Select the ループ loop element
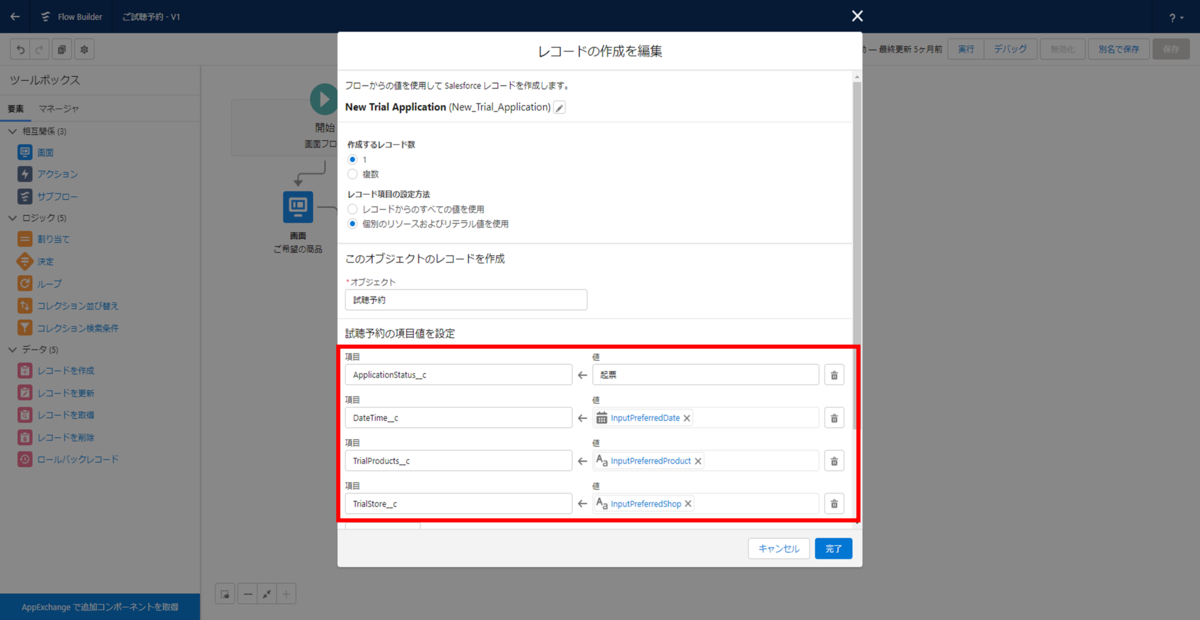The image size is (1200, 620). 40,284
